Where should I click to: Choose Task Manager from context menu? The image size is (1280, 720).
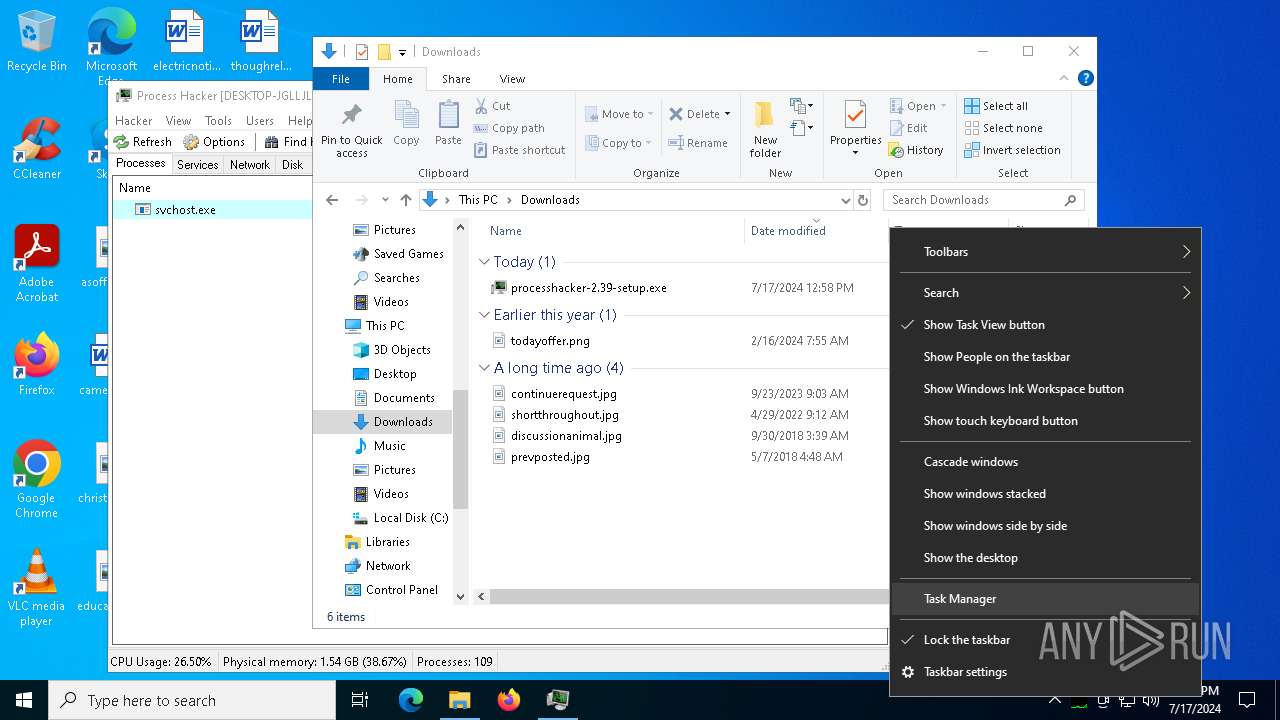tap(1045, 599)
